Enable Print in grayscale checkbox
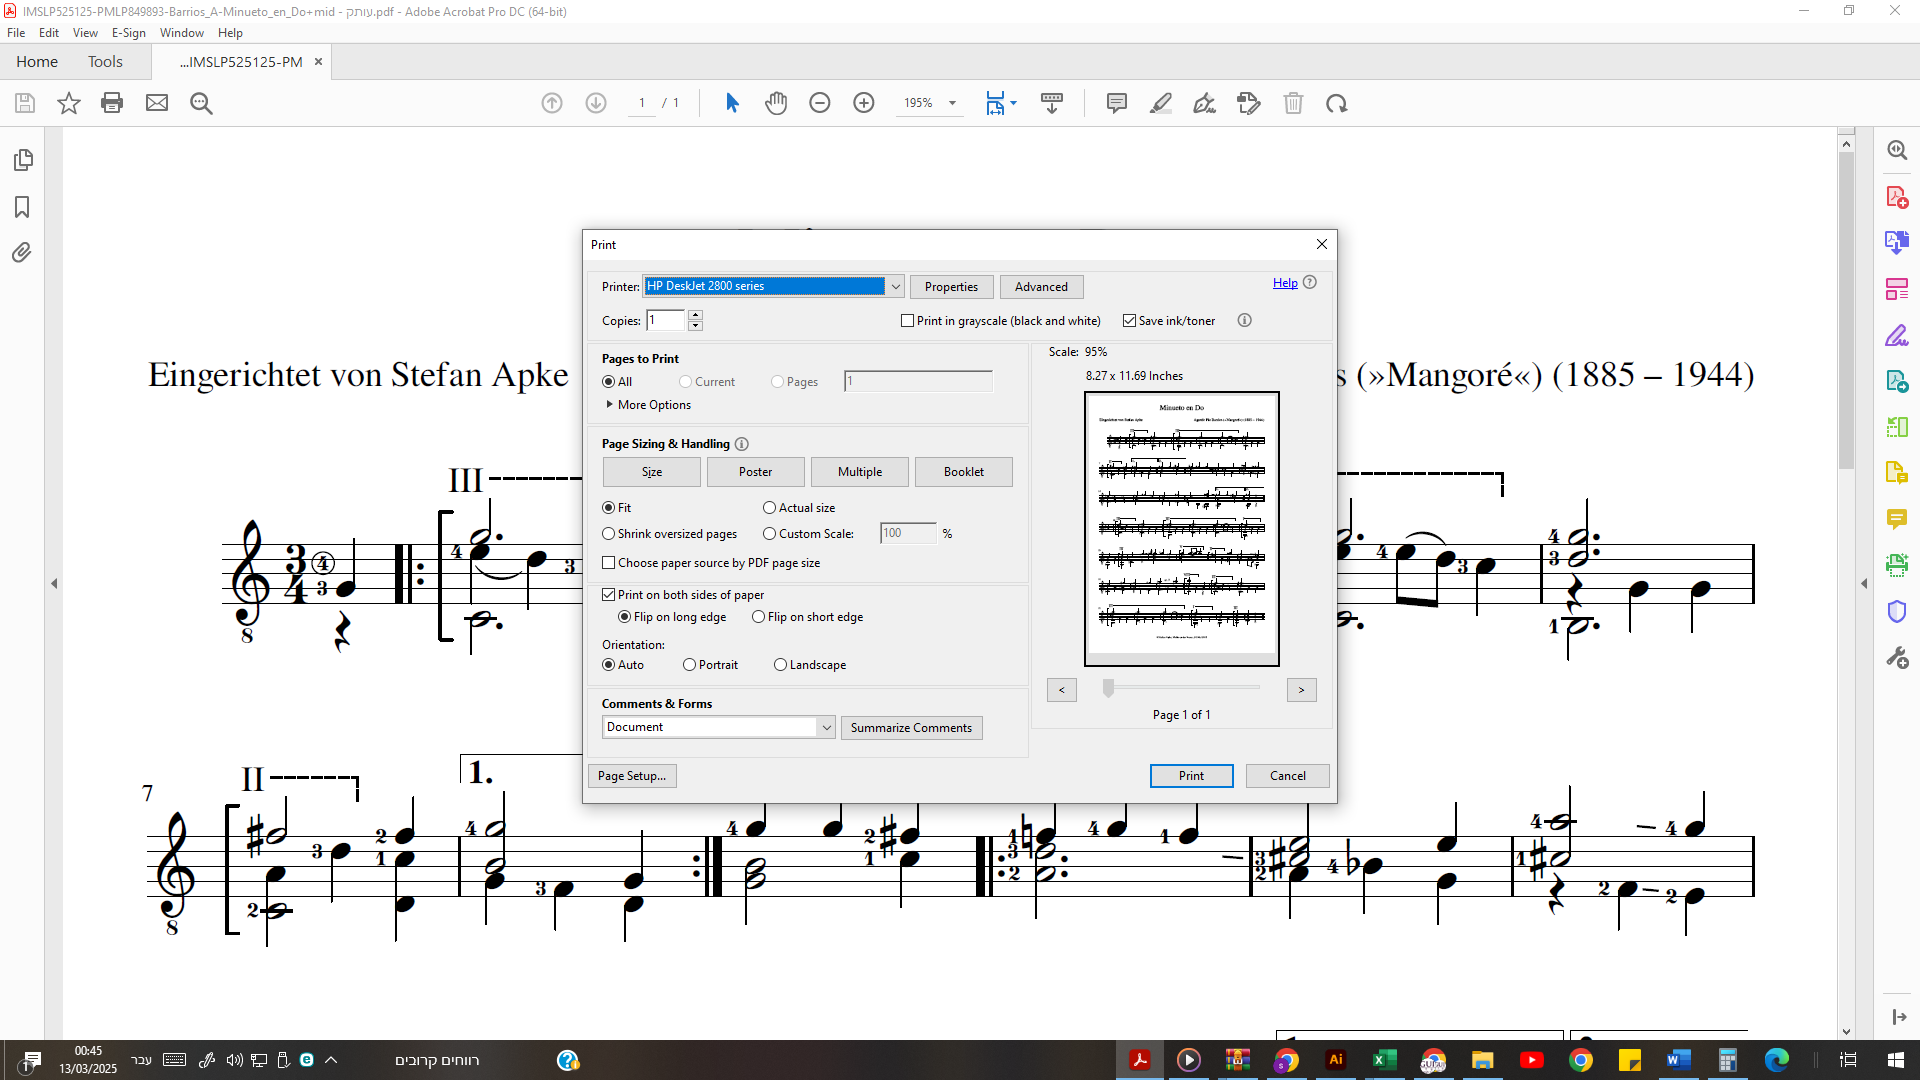Viewport: 1920px width, 1080px height. [908, 321]
